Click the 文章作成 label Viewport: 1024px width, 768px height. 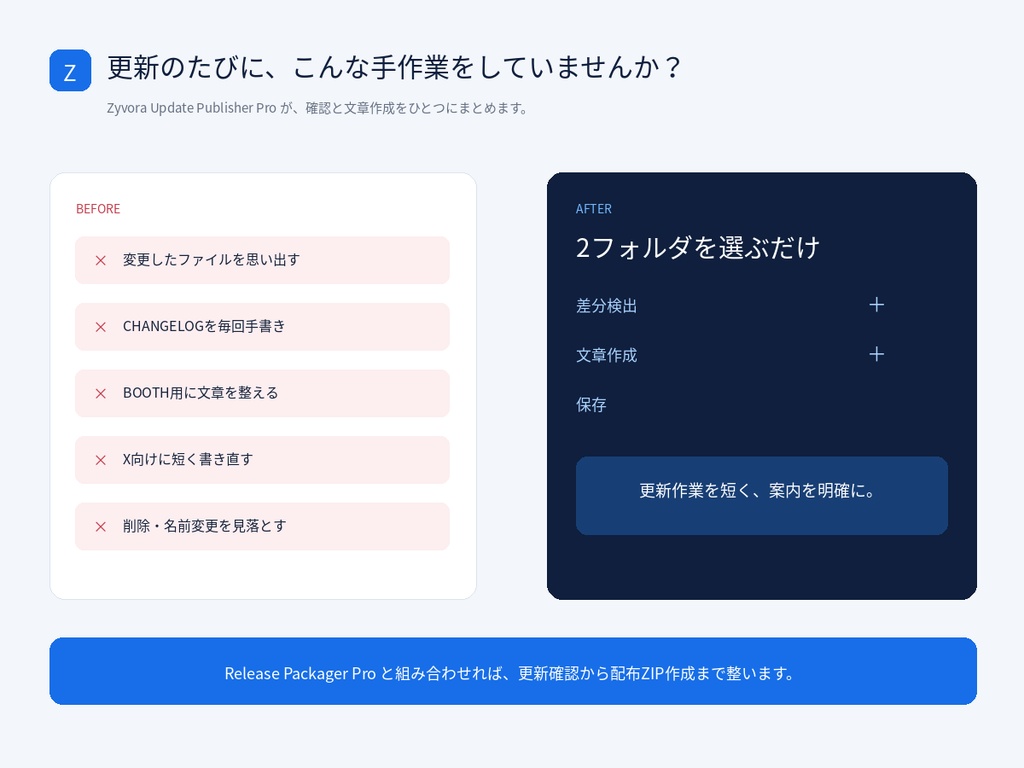[x=606, y=355]
